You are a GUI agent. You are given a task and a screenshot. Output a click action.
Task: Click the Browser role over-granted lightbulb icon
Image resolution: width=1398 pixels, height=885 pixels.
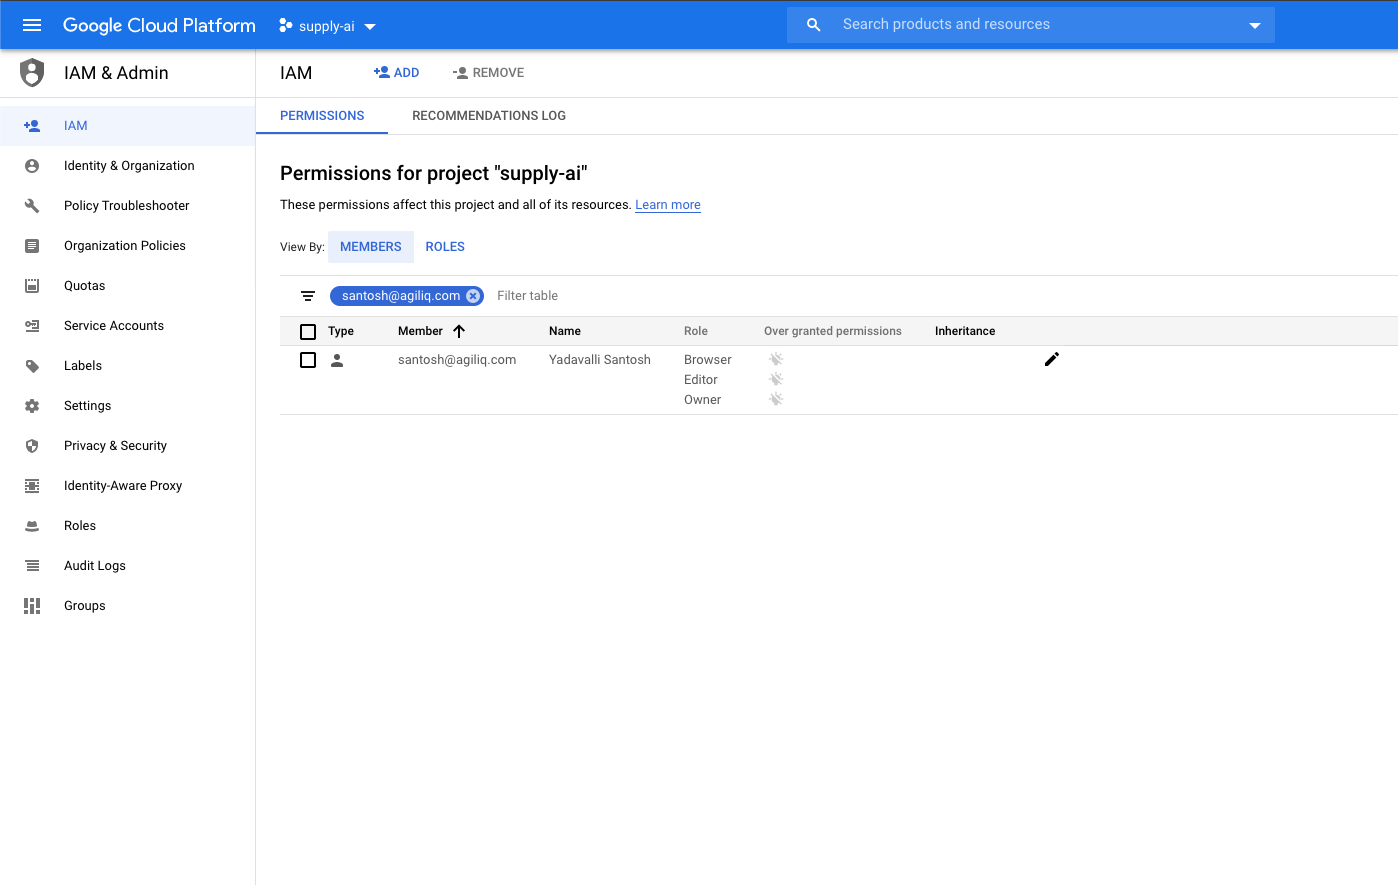click(776, 359)
